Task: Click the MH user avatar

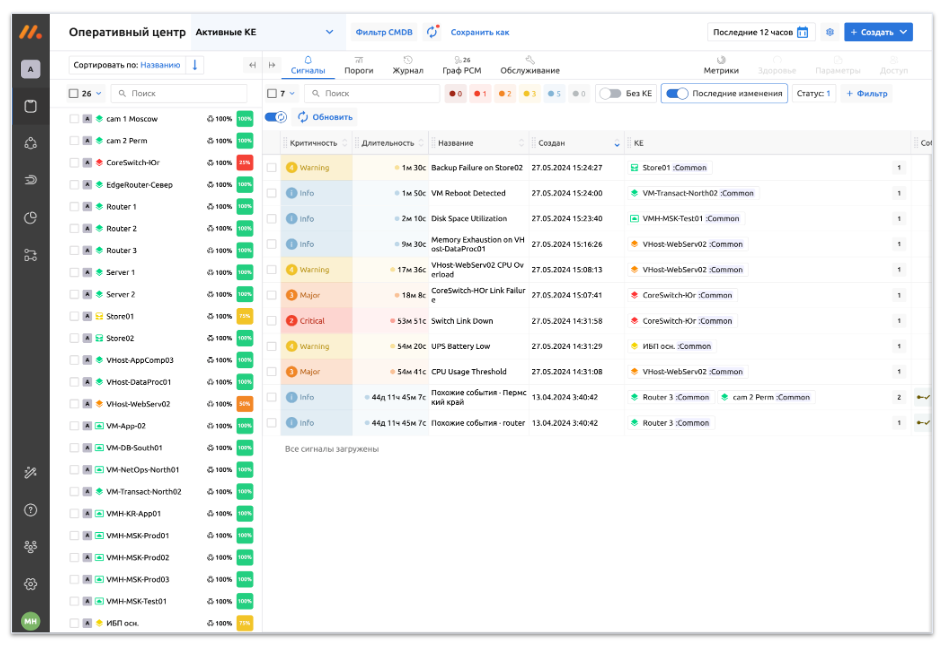Action: (x=30, y=621)
